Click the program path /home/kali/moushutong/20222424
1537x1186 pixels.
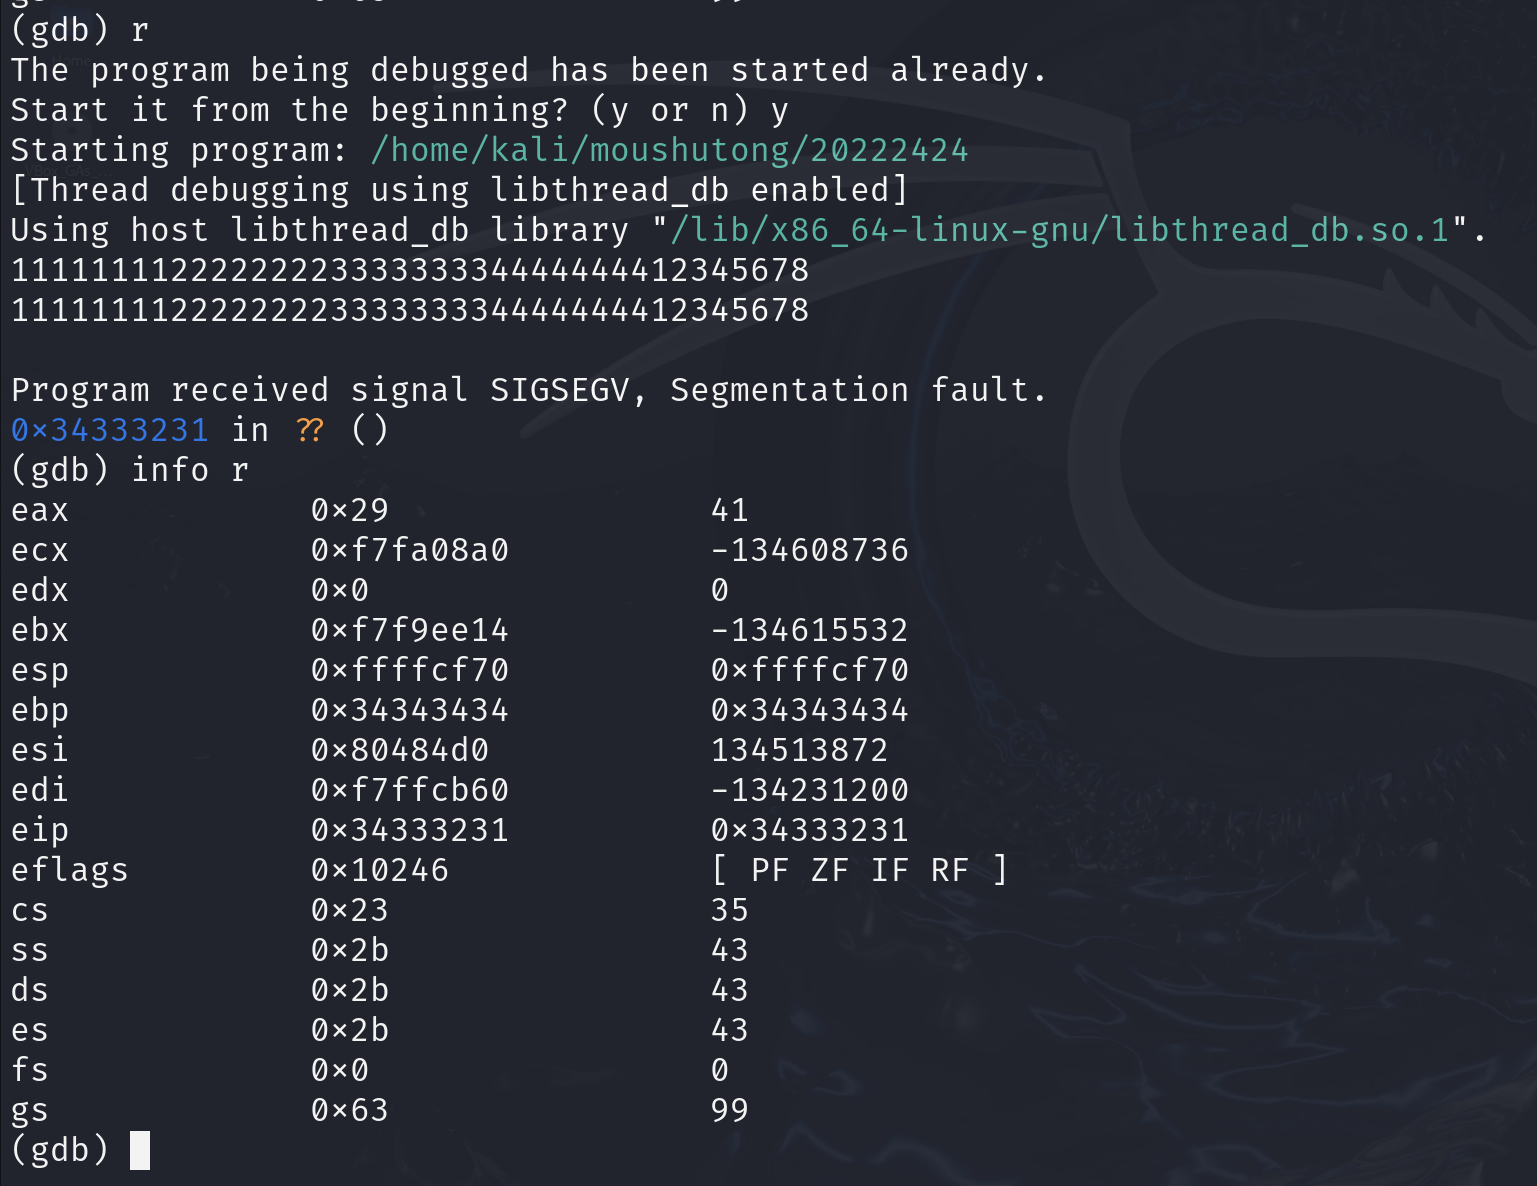click(x=669, y=150)
